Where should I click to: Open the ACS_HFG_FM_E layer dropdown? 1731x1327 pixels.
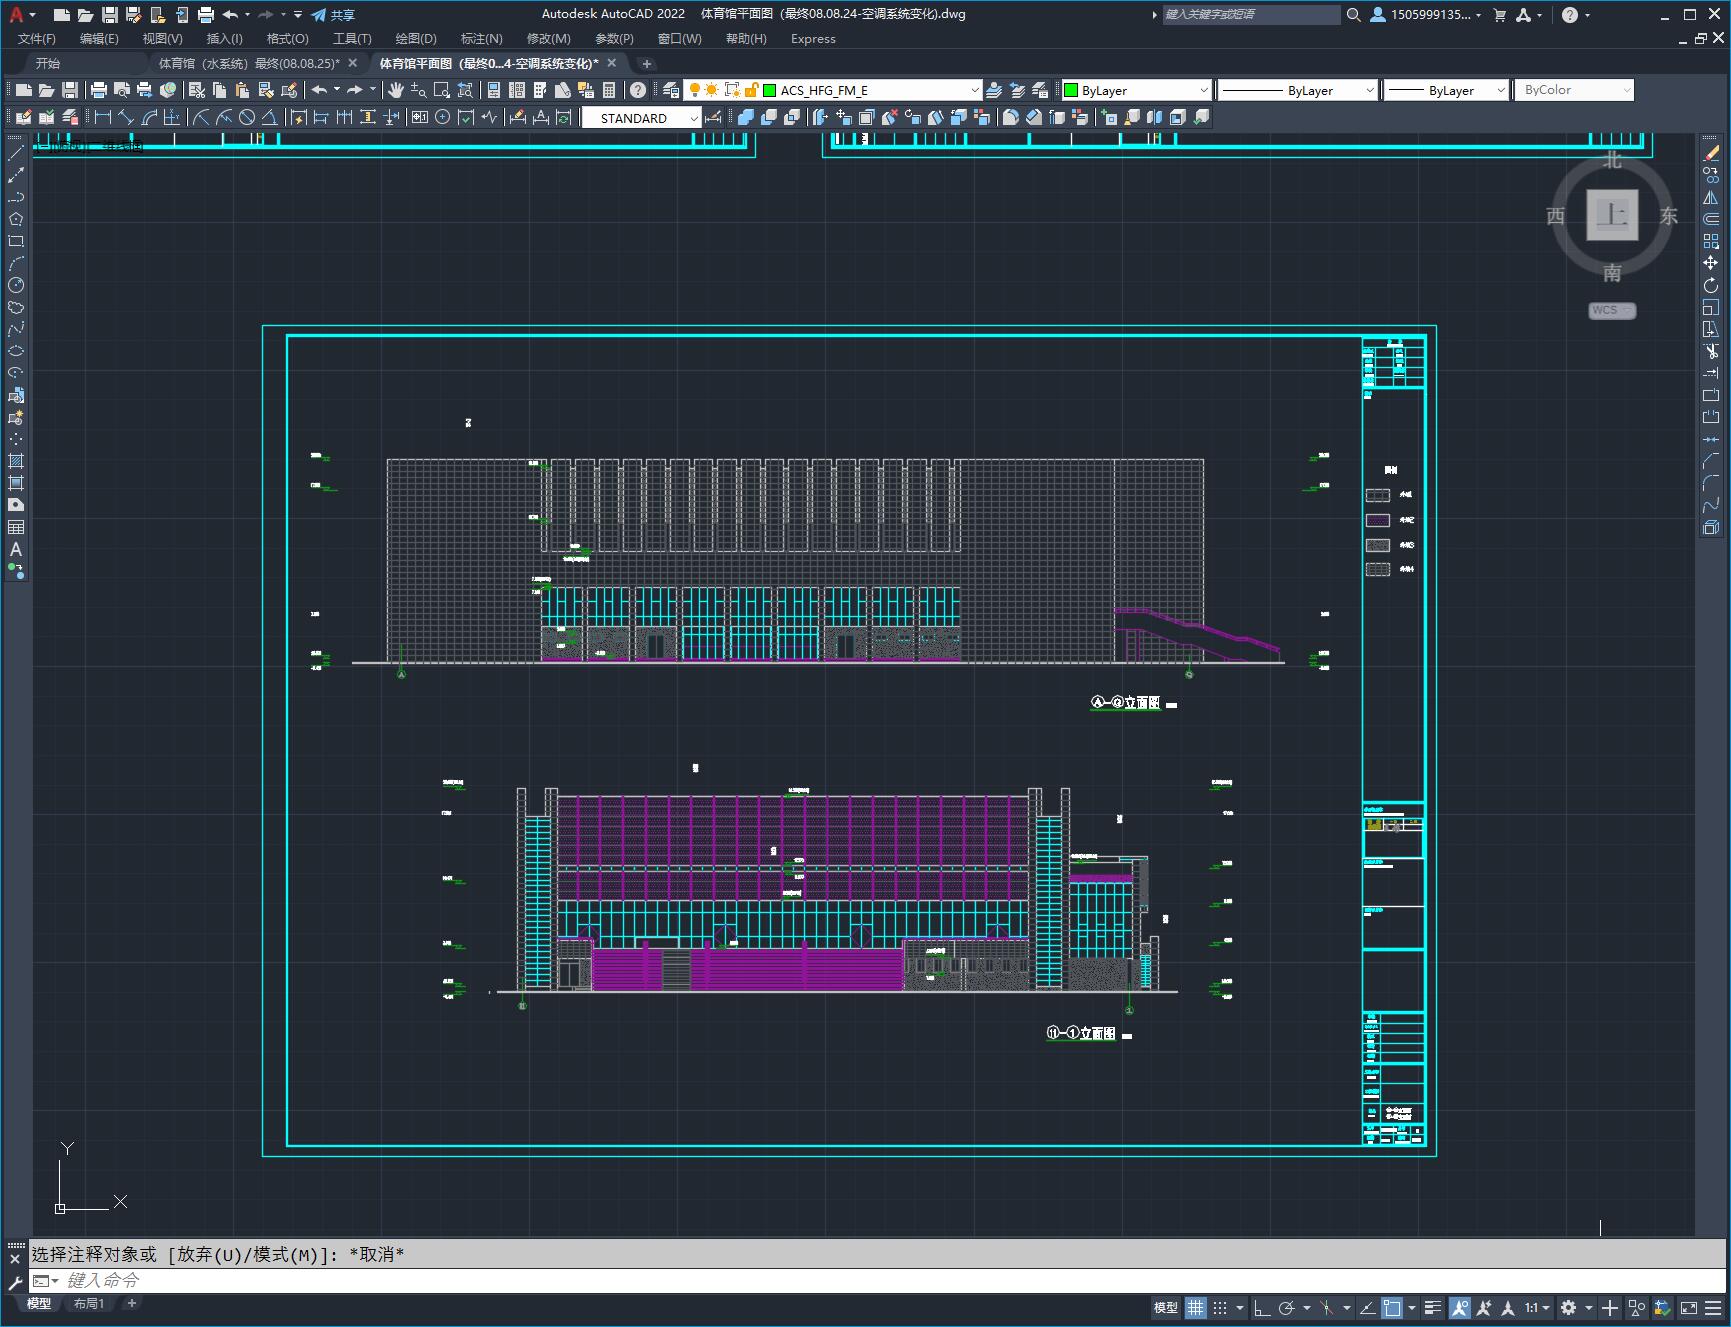coord(975,90)
